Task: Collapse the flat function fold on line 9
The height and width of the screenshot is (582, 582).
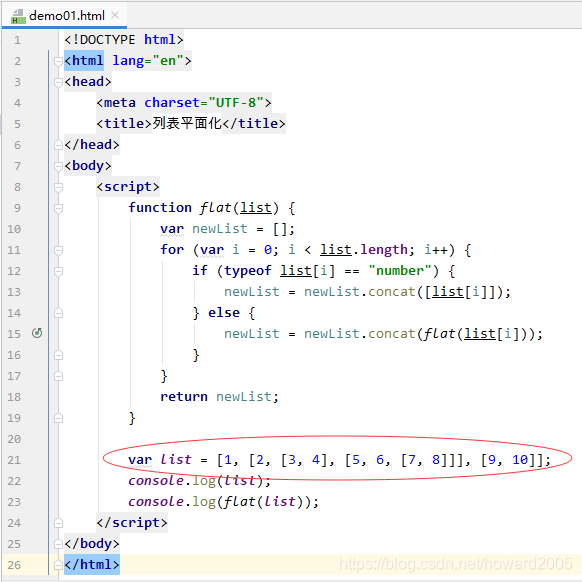Action: point(58,208)
